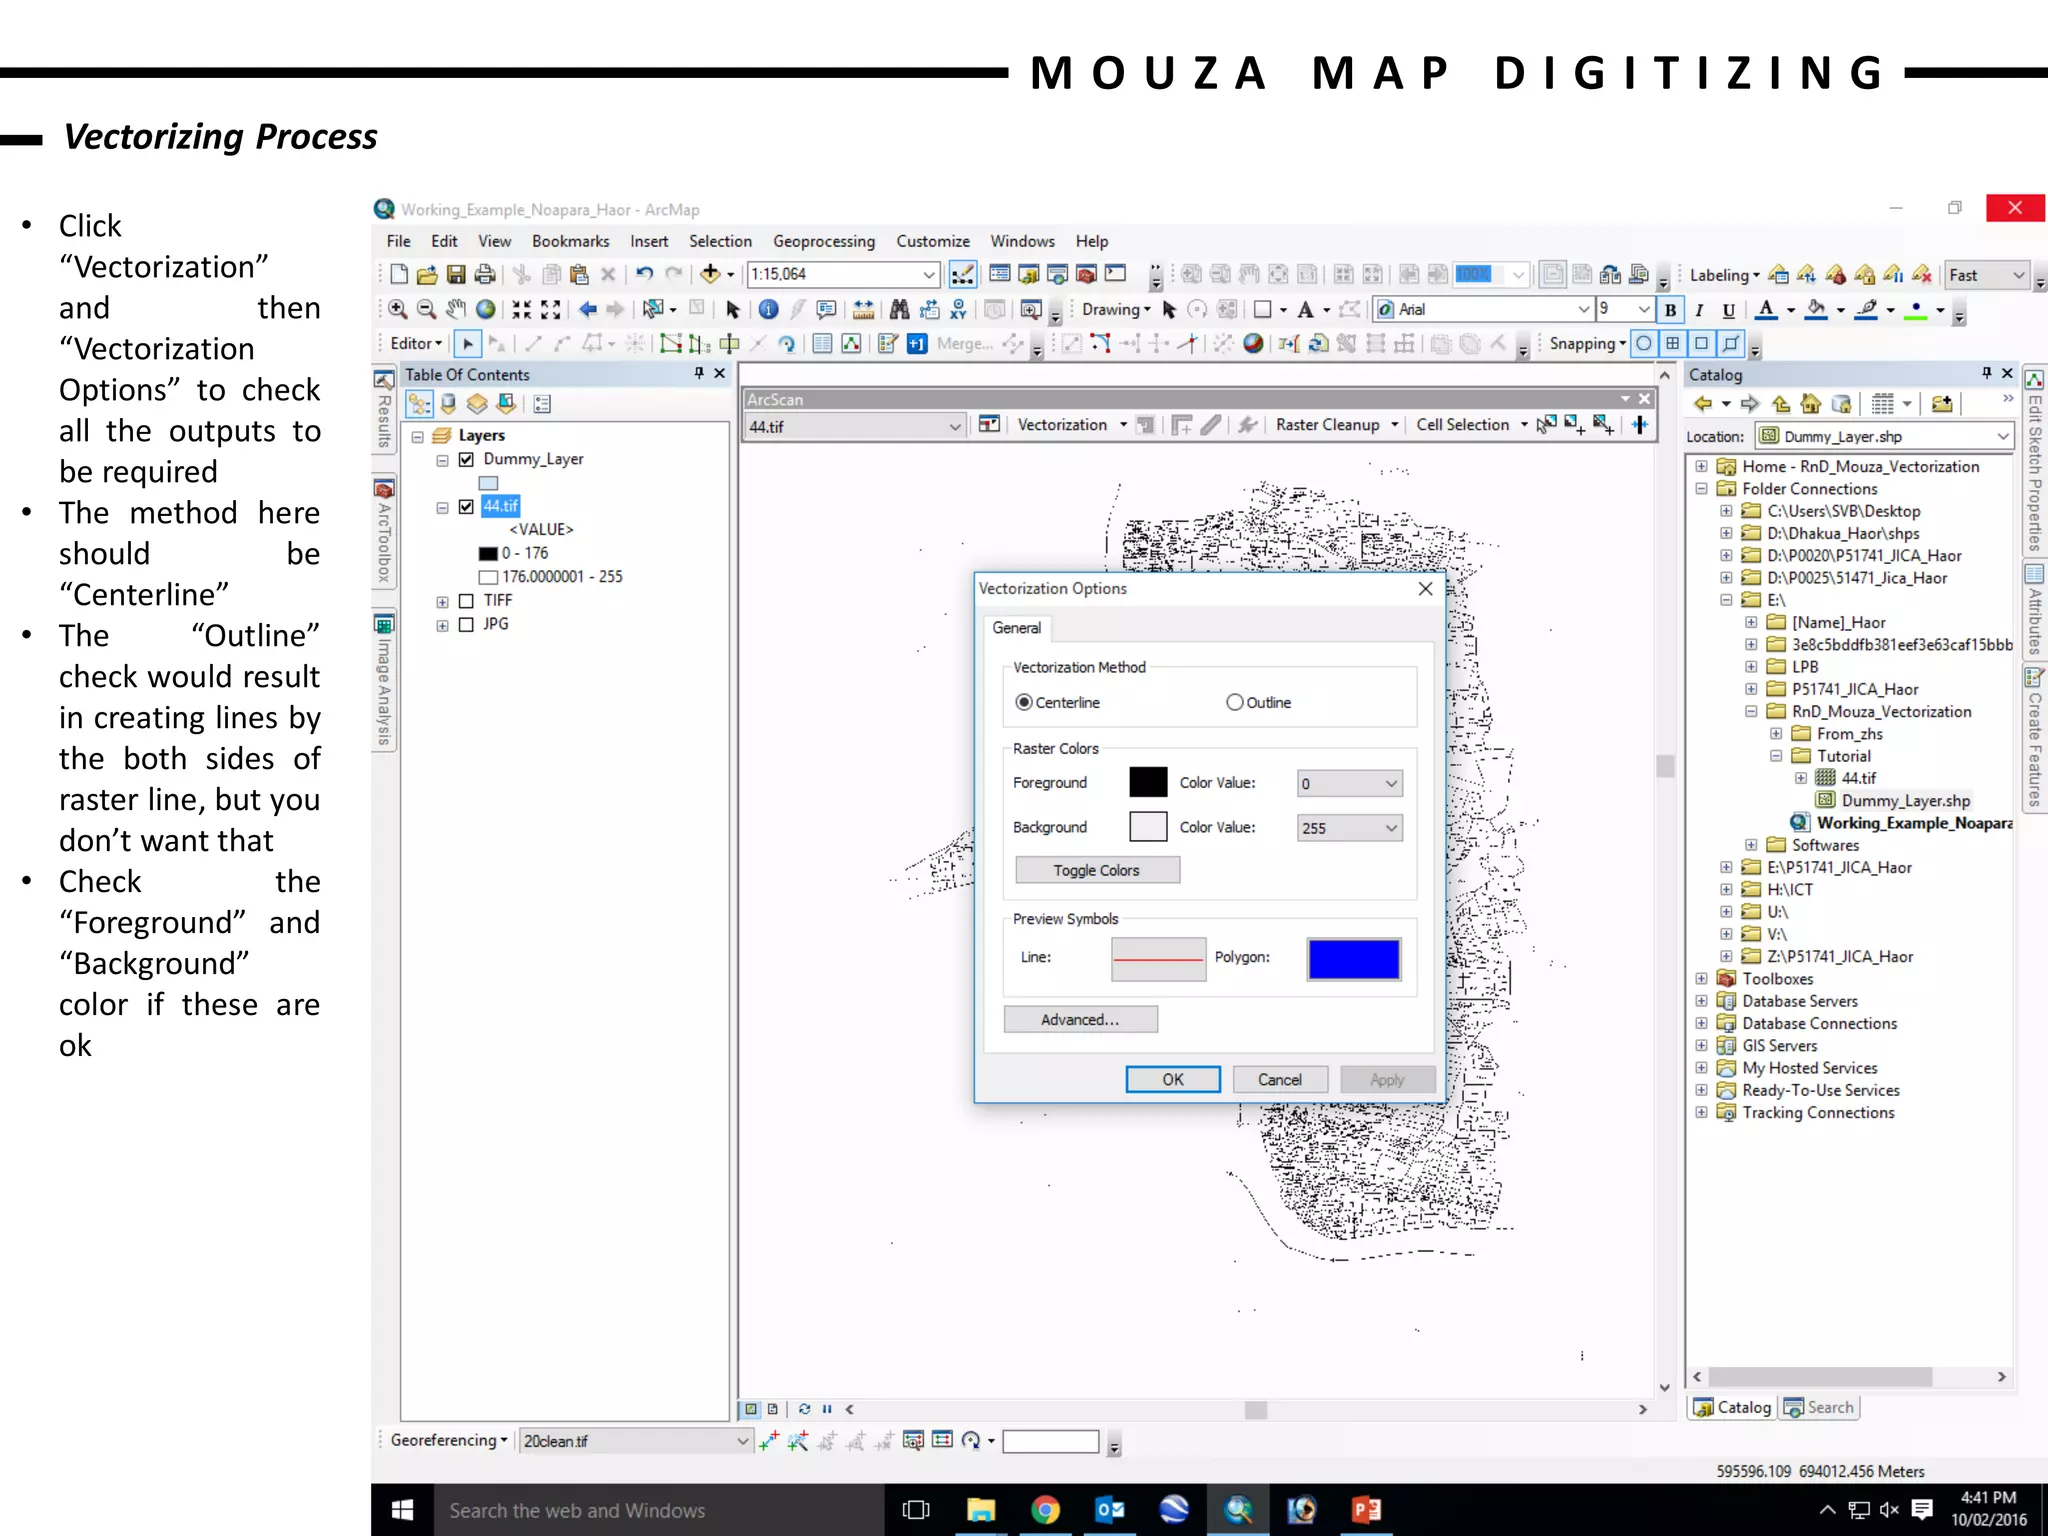Click the blue Polygon preview swatch
The image size is (2048, 1536).
1353,959
